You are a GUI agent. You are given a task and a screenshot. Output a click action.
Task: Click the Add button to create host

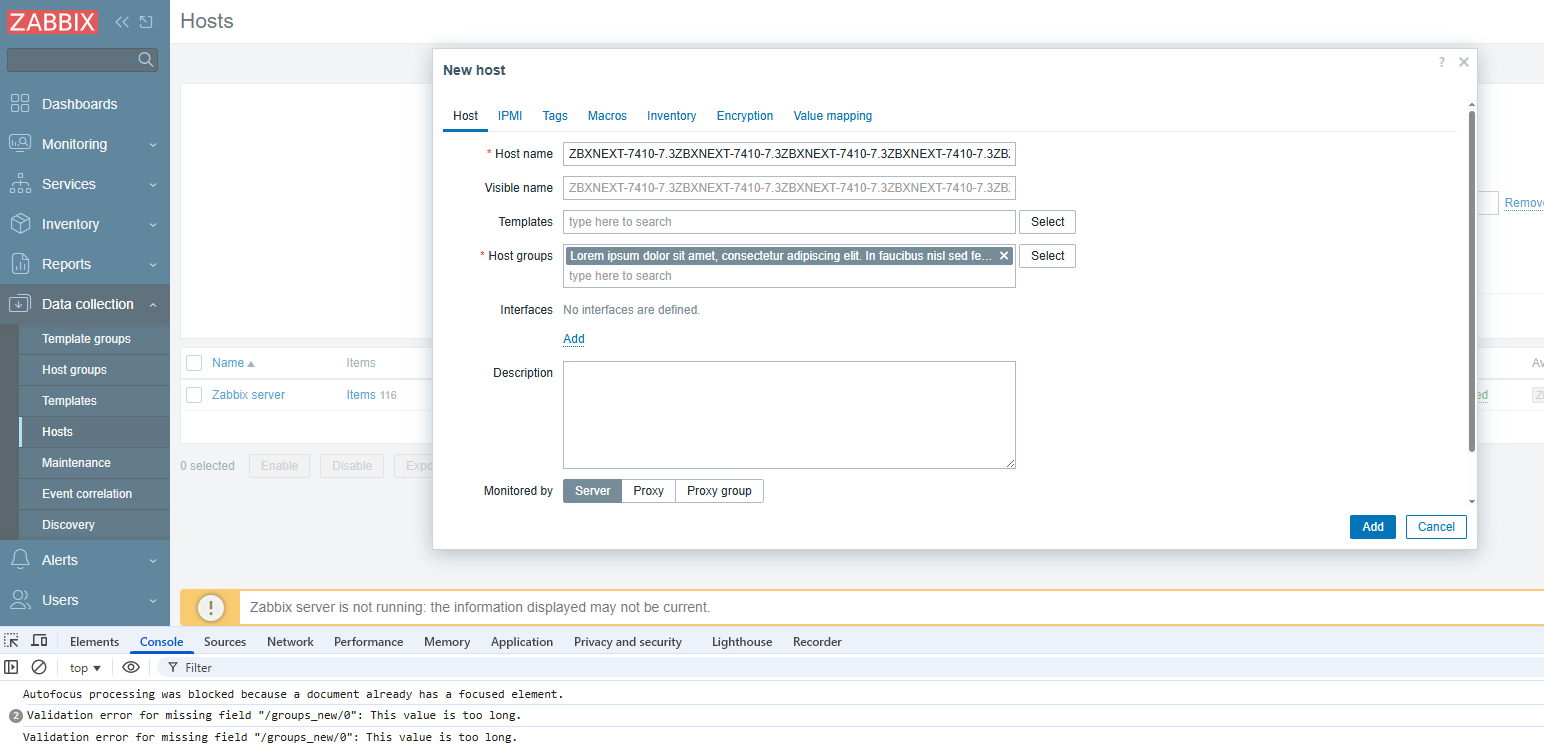point(1372,527)
